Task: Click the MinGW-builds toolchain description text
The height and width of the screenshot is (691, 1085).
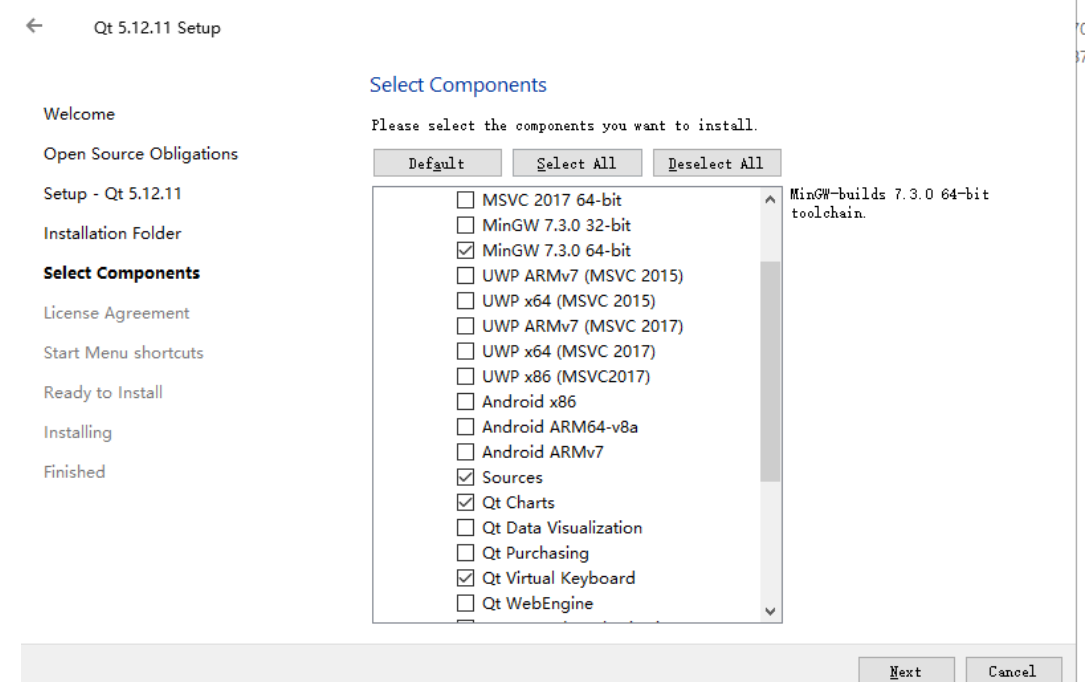Action: pos(889,203)
